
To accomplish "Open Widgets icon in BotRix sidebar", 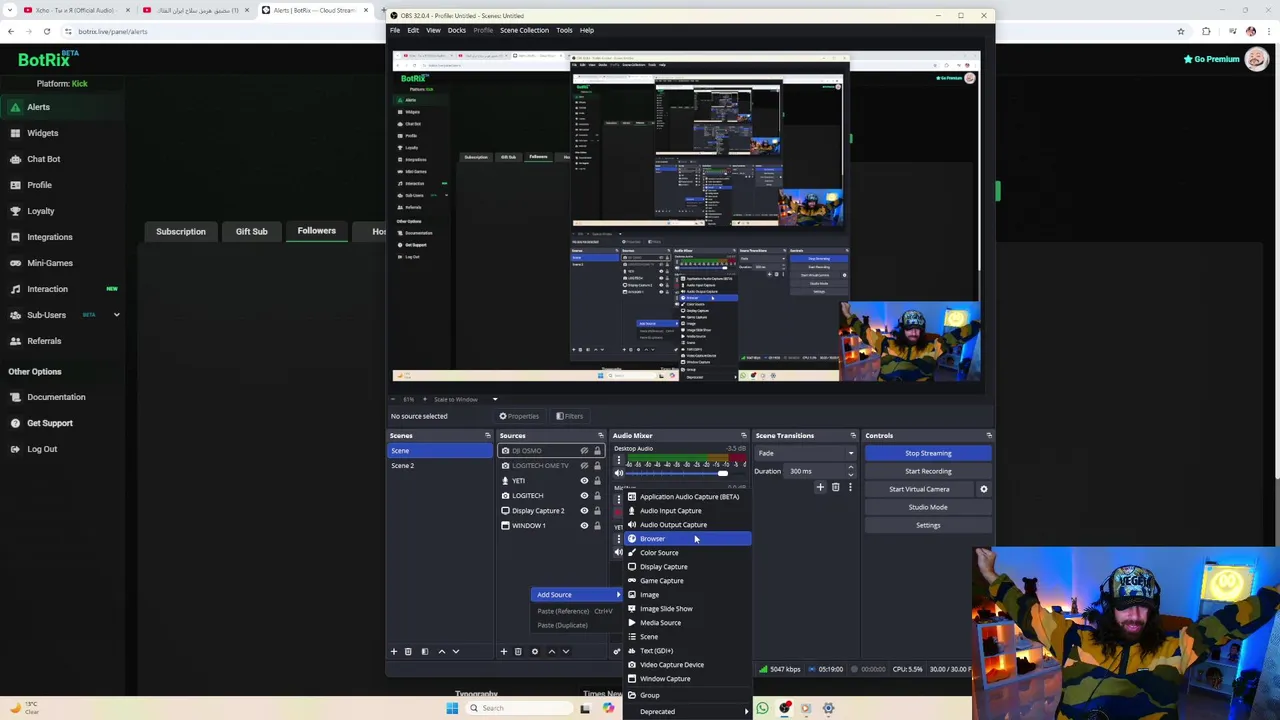I will [x=15, y=133].
